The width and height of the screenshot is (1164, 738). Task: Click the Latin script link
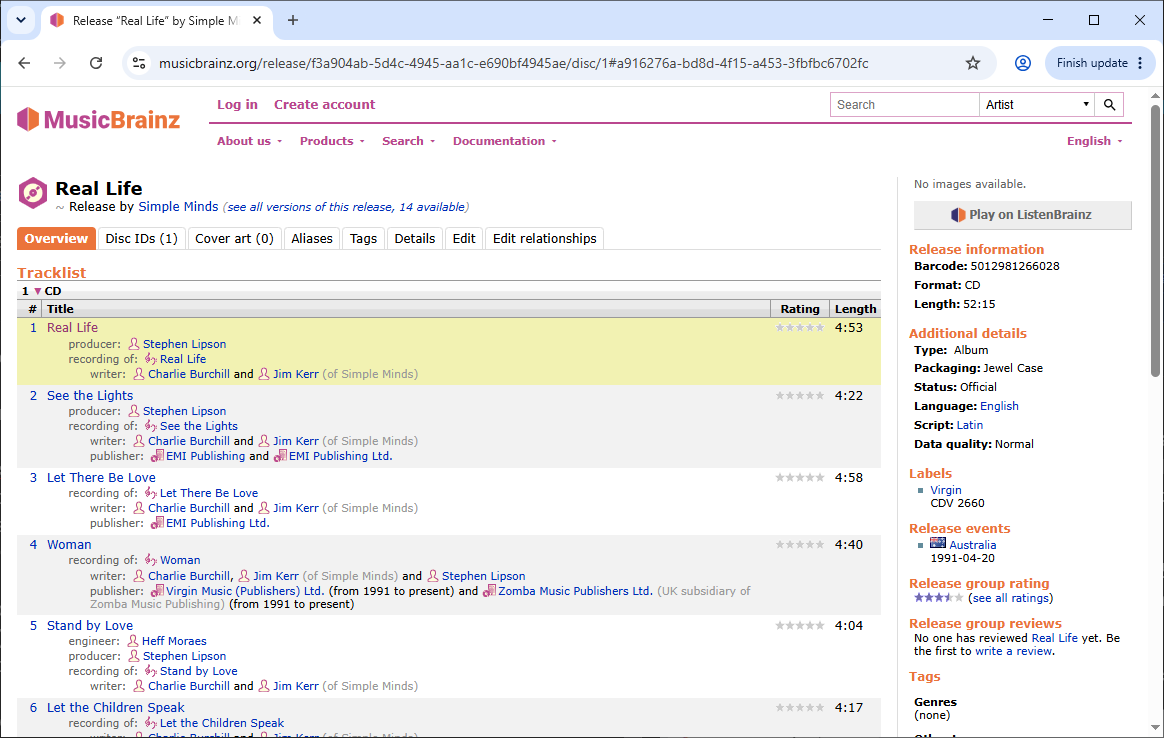[970, 425]
